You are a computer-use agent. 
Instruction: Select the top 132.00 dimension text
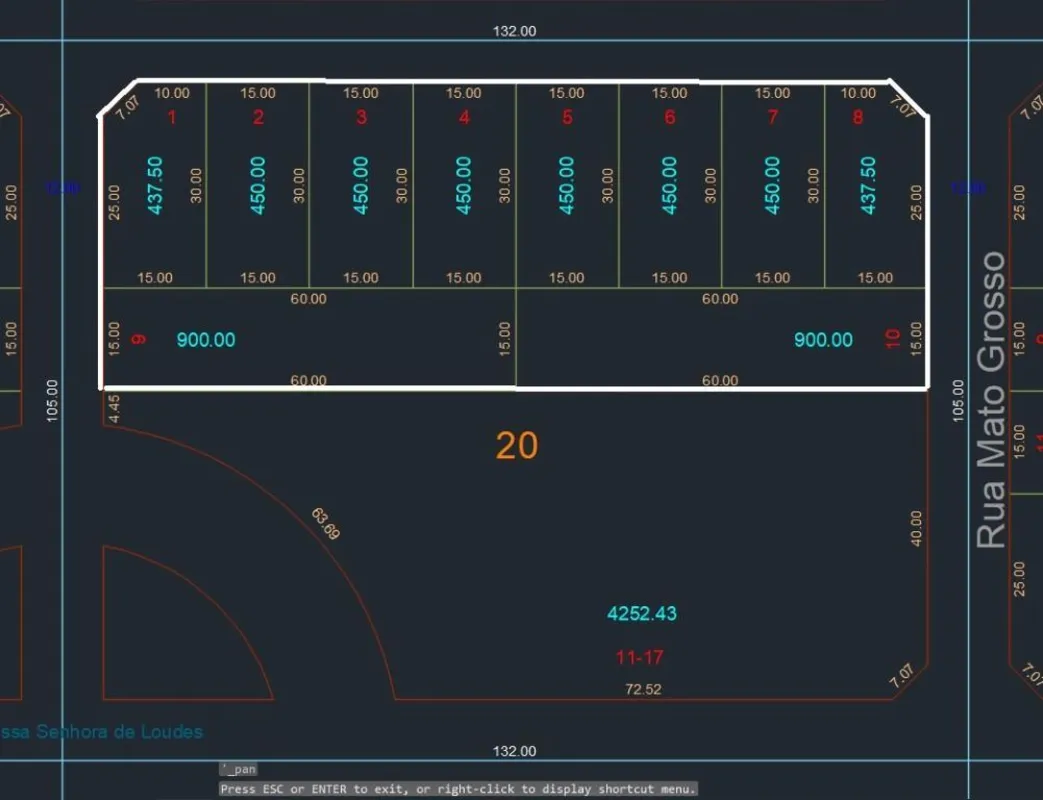coord(514,31)
